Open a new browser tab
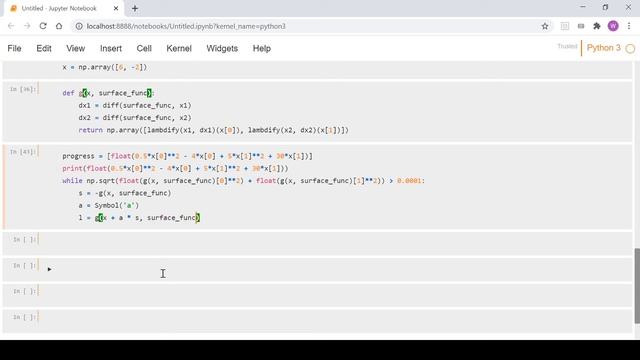The width and height of the screenshot is (640, 360). tap(135, 8)
